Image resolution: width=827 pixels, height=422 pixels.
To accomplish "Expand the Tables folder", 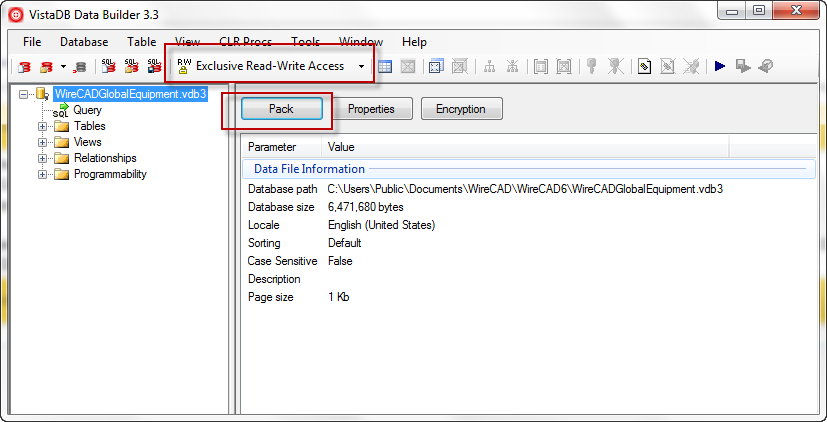I will (43, 127).
